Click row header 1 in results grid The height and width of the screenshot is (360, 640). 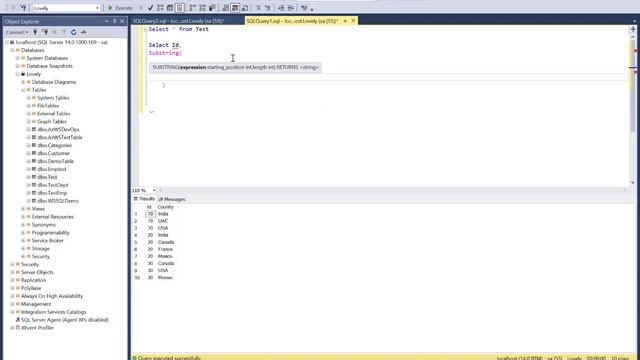[136, 214]
